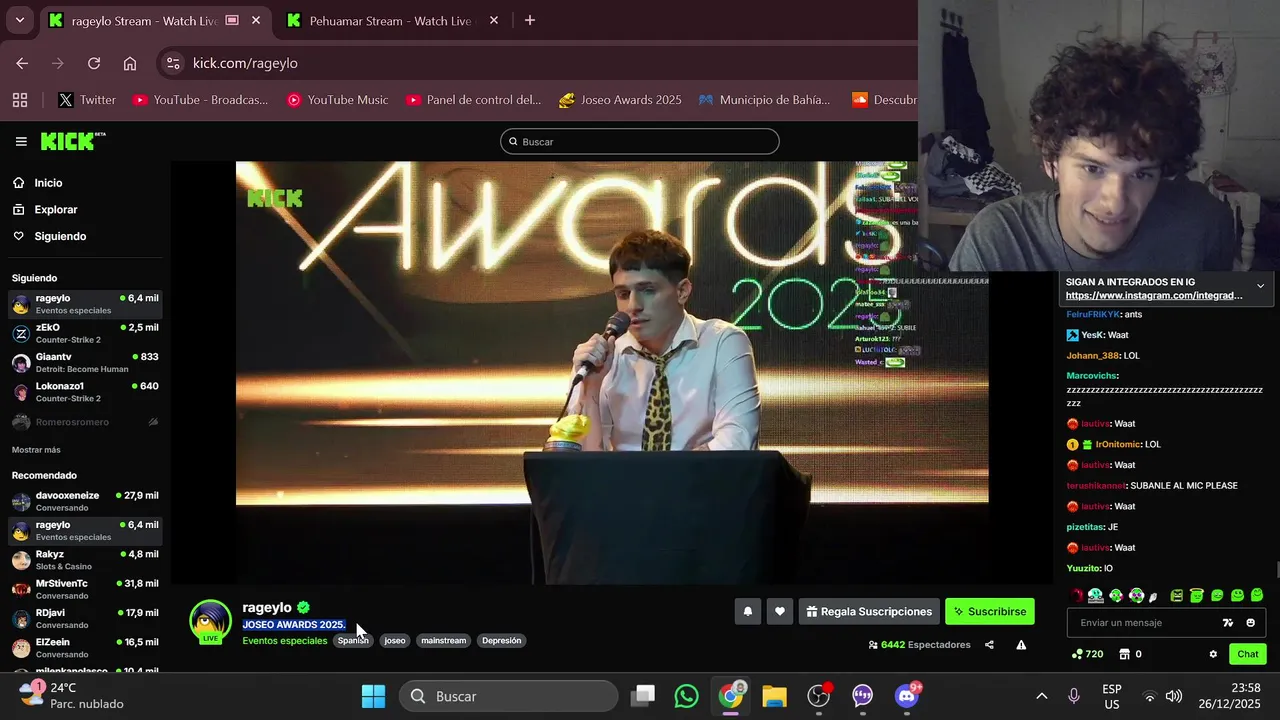The width and height of the screenshot is (1280, 720).
Task: Open the Chrome apps grid icon
Action: (20, 100)
